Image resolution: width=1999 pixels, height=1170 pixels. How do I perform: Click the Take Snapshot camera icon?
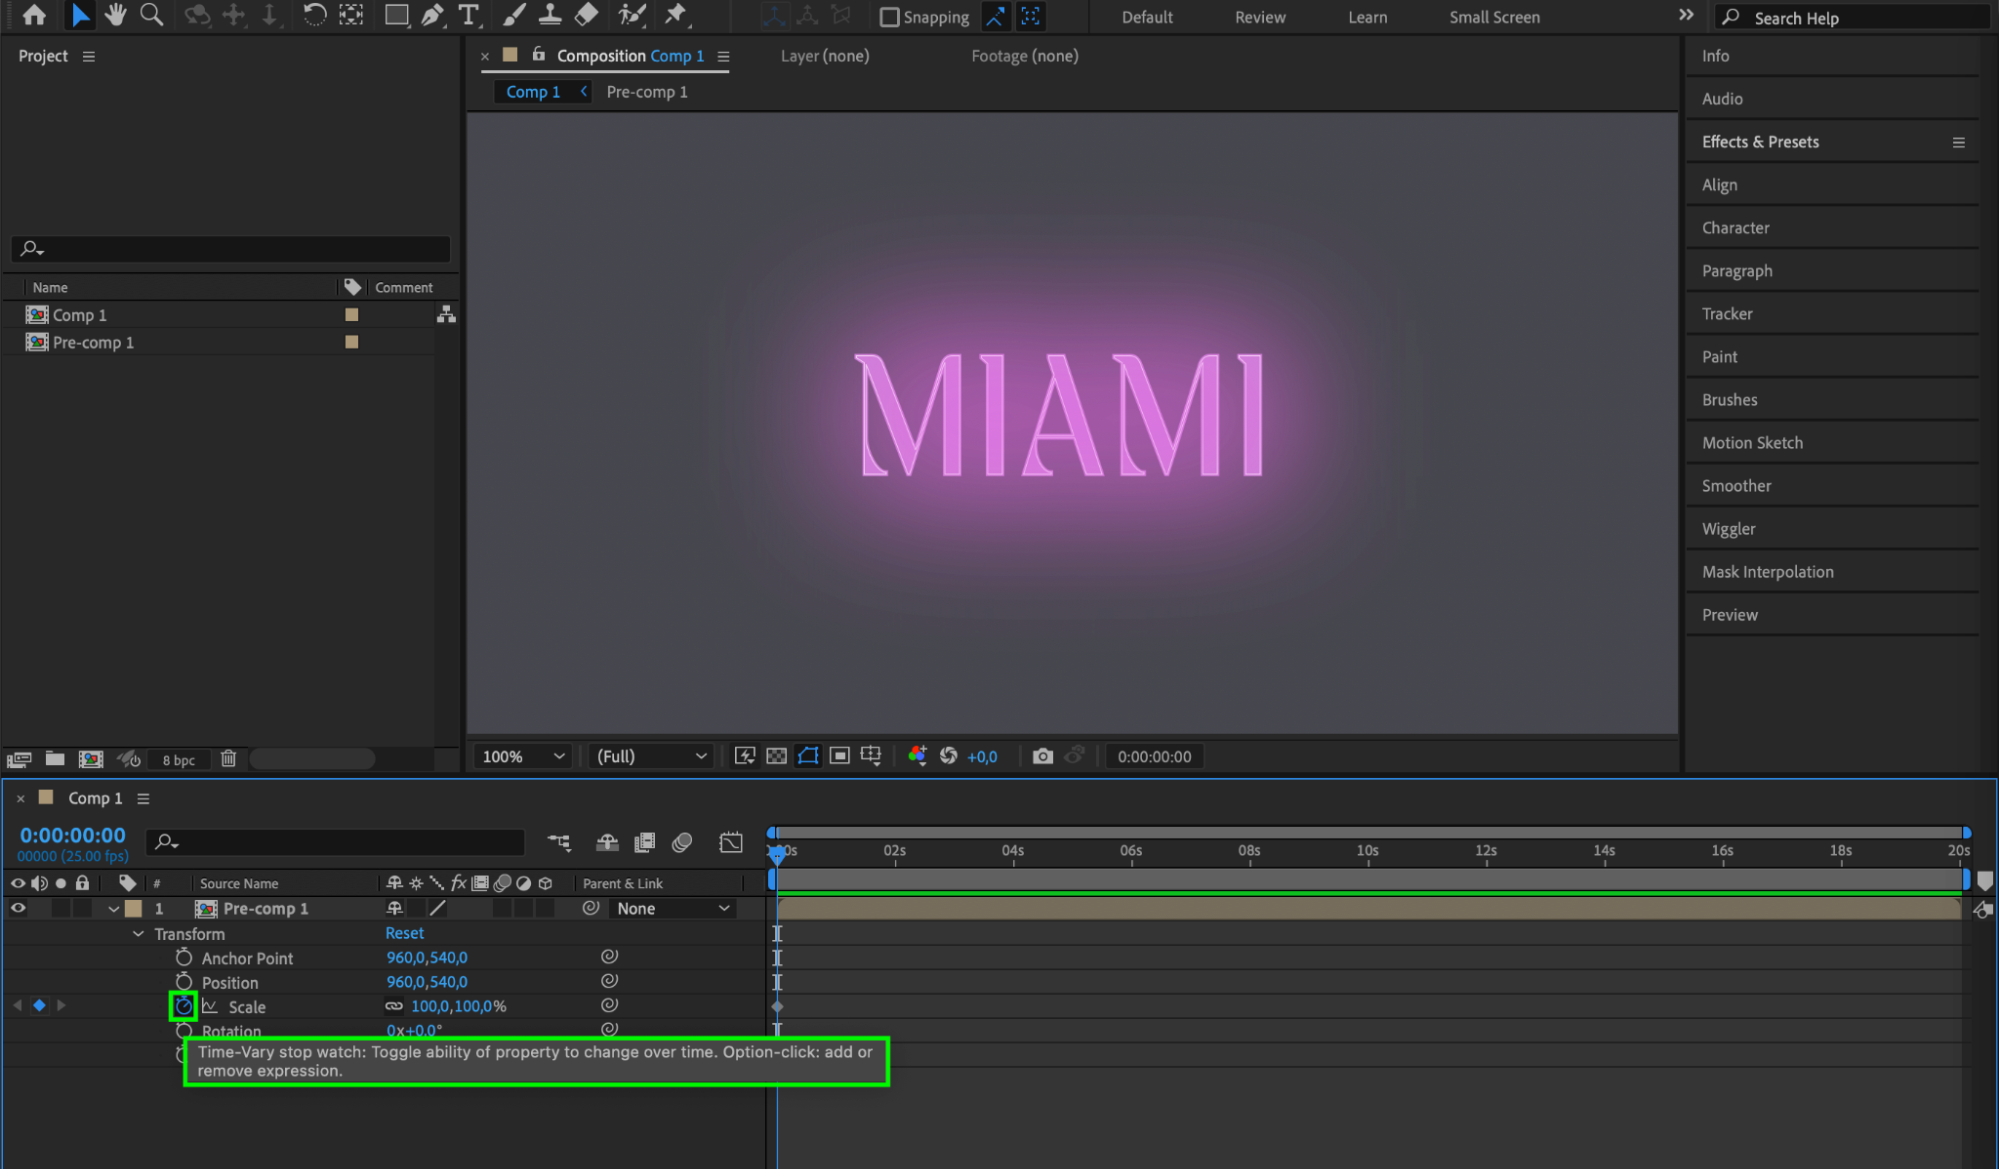click(1042, 756)
